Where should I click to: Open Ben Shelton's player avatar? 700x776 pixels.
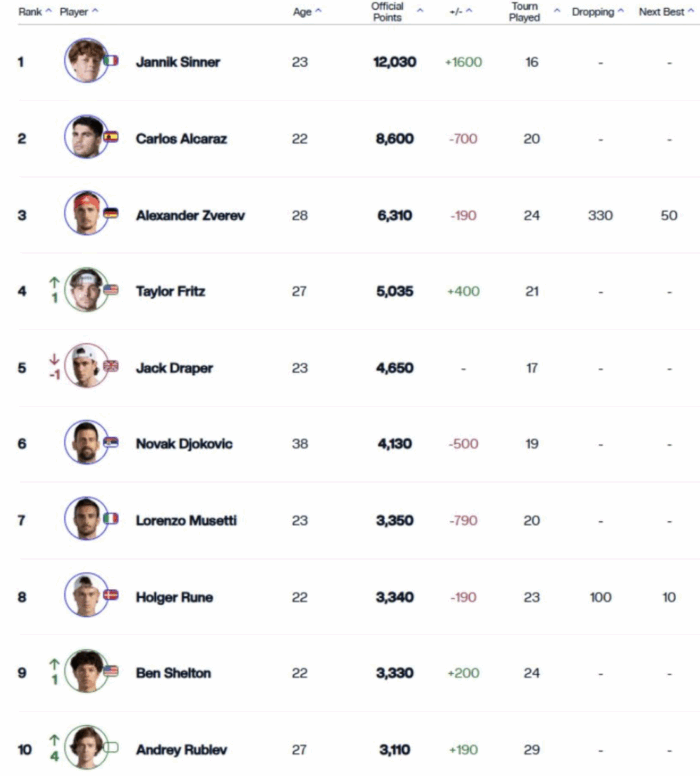tap(86, 671)
